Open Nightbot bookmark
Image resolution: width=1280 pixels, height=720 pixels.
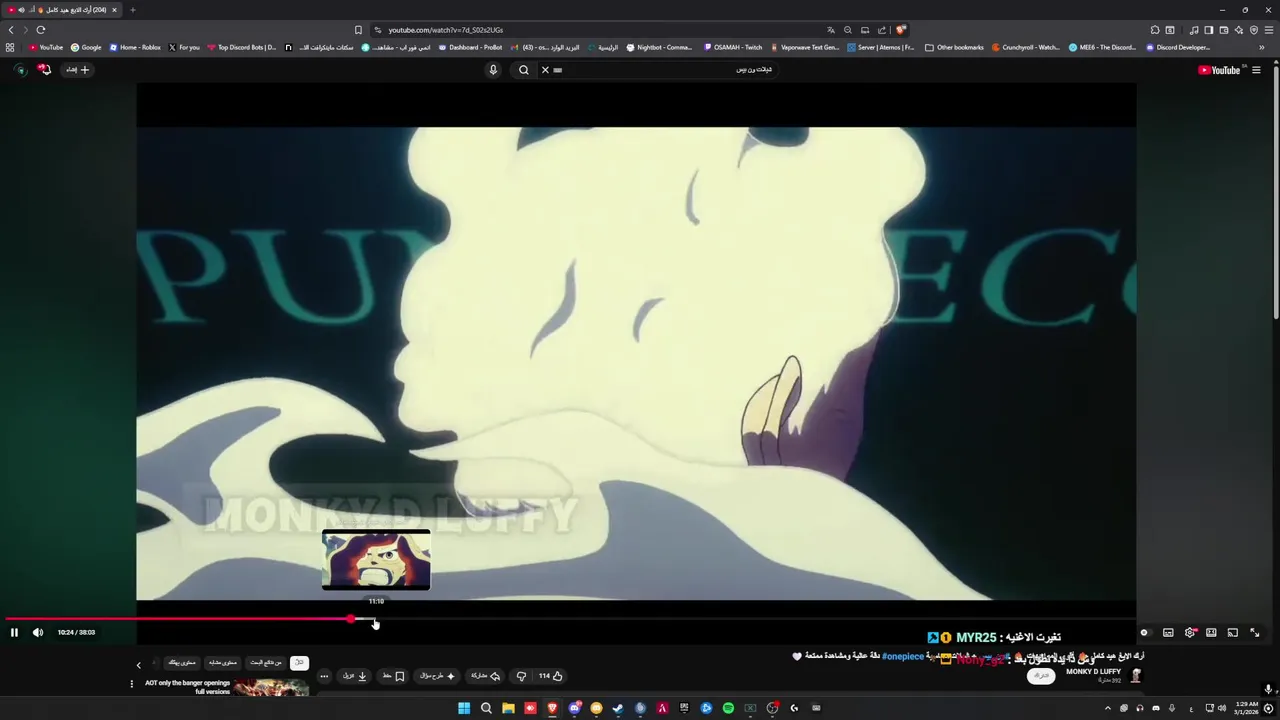point(658,47)
